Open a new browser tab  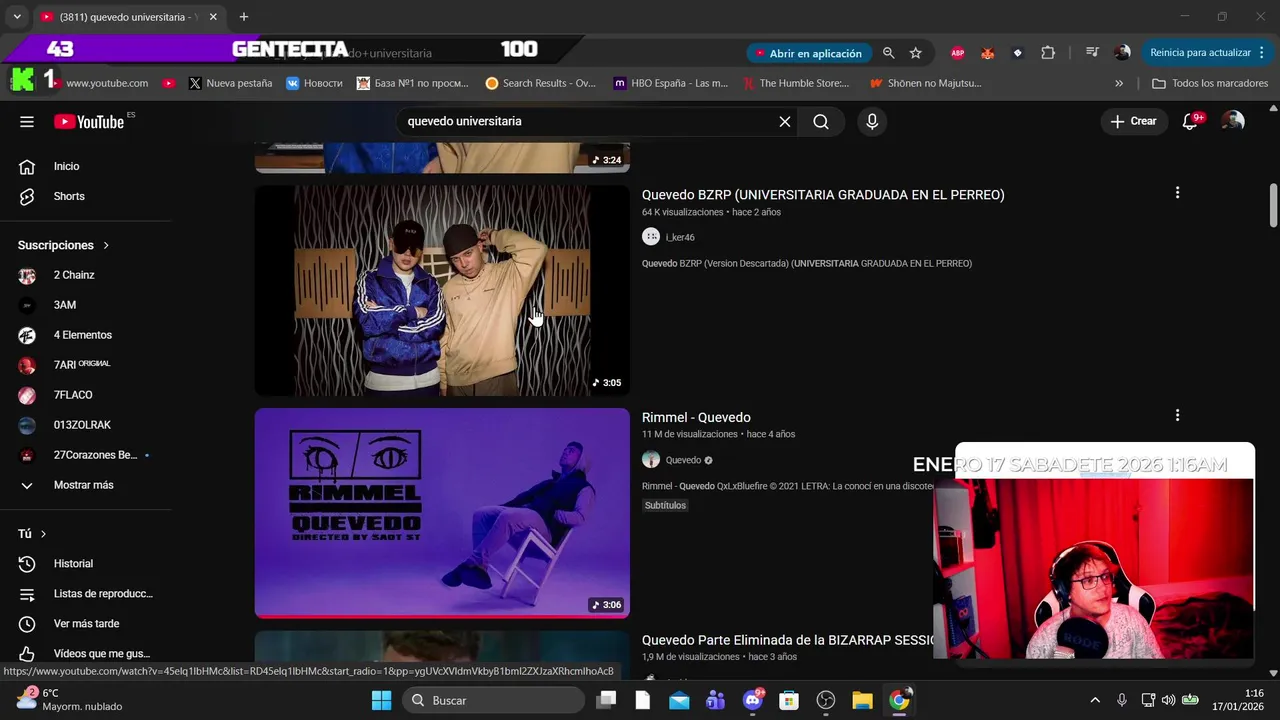[243, 17]
